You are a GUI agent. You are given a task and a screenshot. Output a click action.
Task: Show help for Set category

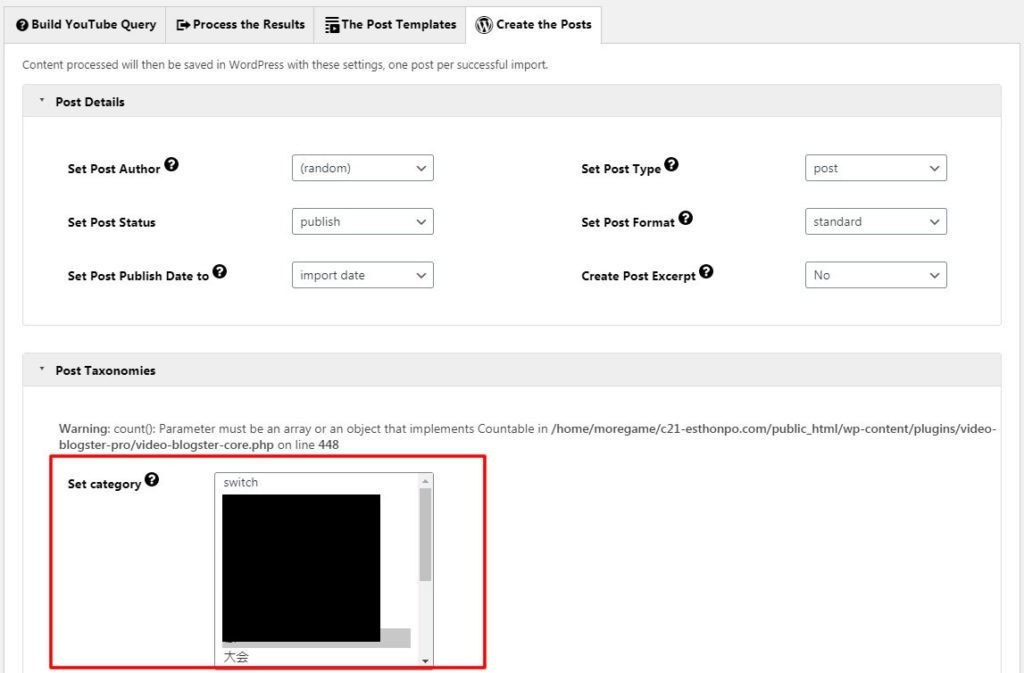(x=152, y=480)
